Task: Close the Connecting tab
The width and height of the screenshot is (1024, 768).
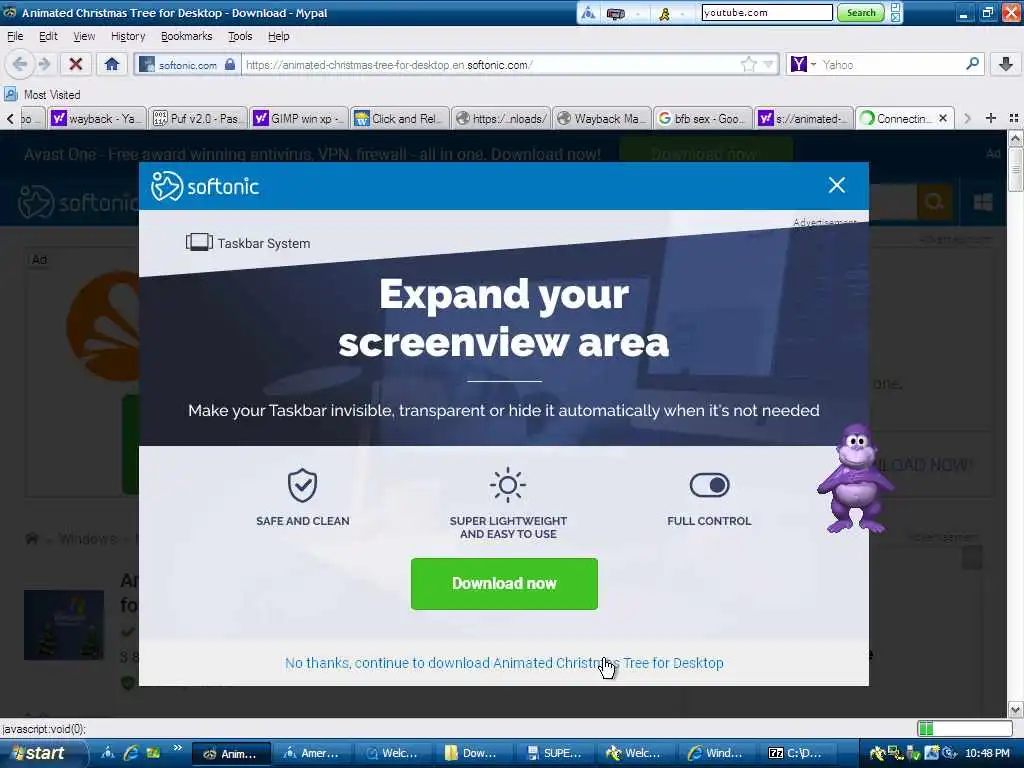Action: (943, 118)
